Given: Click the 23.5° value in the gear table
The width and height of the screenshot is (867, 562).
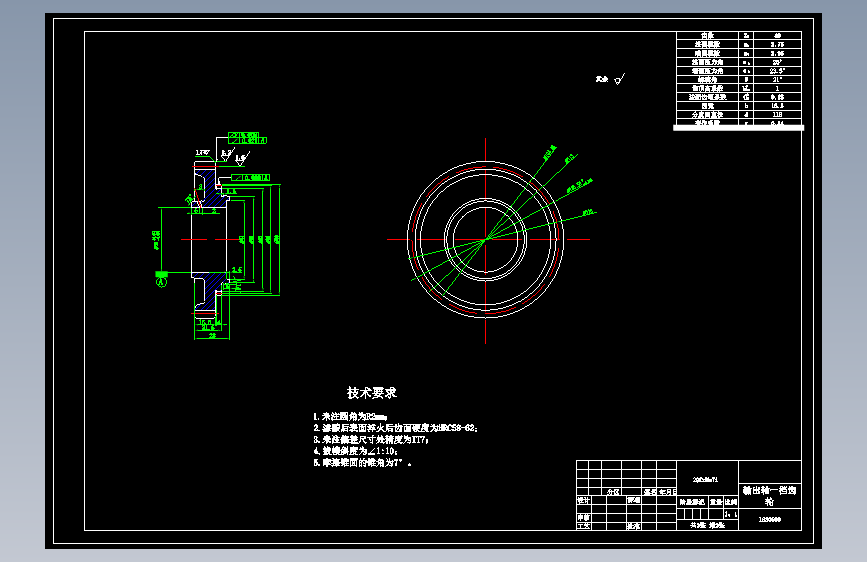Looking at the screenshot, I should 777,71.
